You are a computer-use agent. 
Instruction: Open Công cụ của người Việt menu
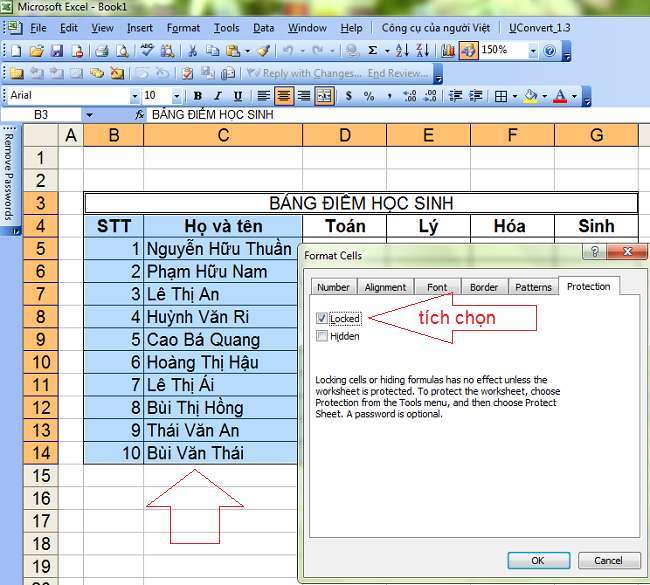pos(436,28)
